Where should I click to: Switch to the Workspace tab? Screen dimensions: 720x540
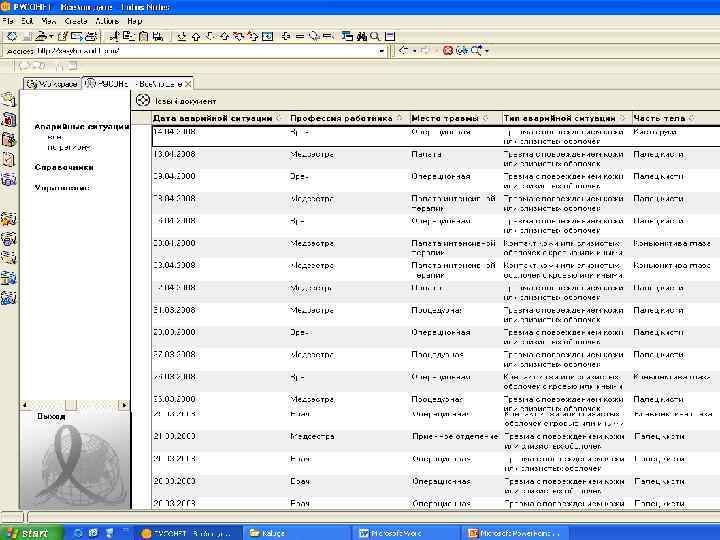(52, 84)
